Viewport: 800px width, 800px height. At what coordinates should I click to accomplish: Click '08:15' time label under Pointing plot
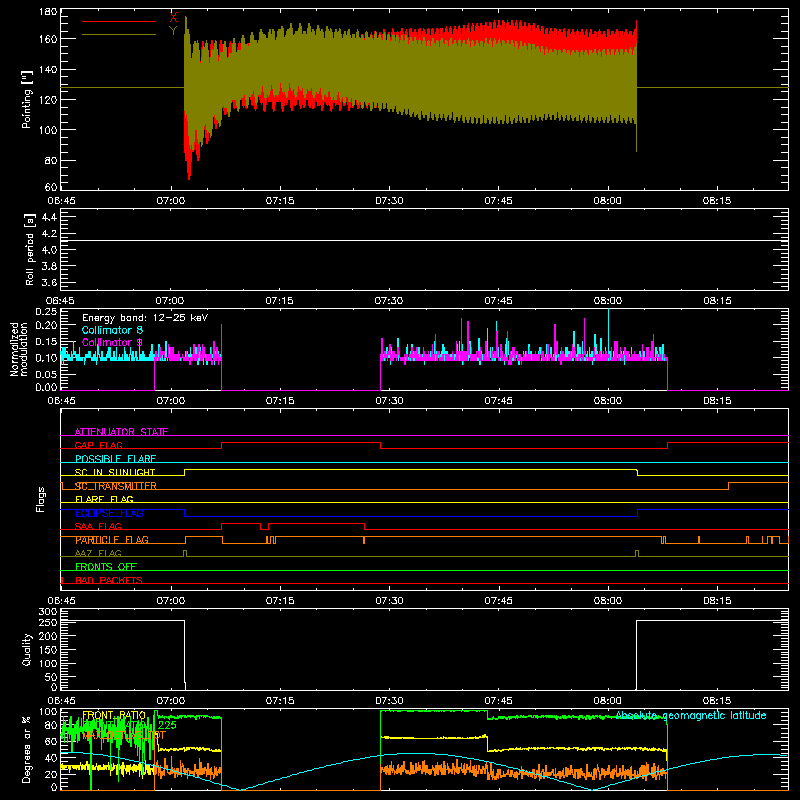click(x=717, y=201)
